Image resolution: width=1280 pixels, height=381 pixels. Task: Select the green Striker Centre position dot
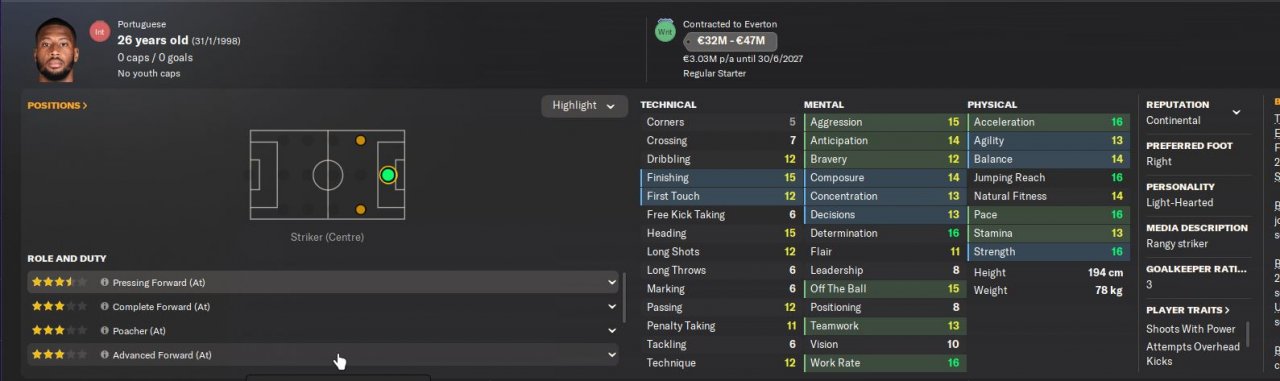[x=388, y=175]
